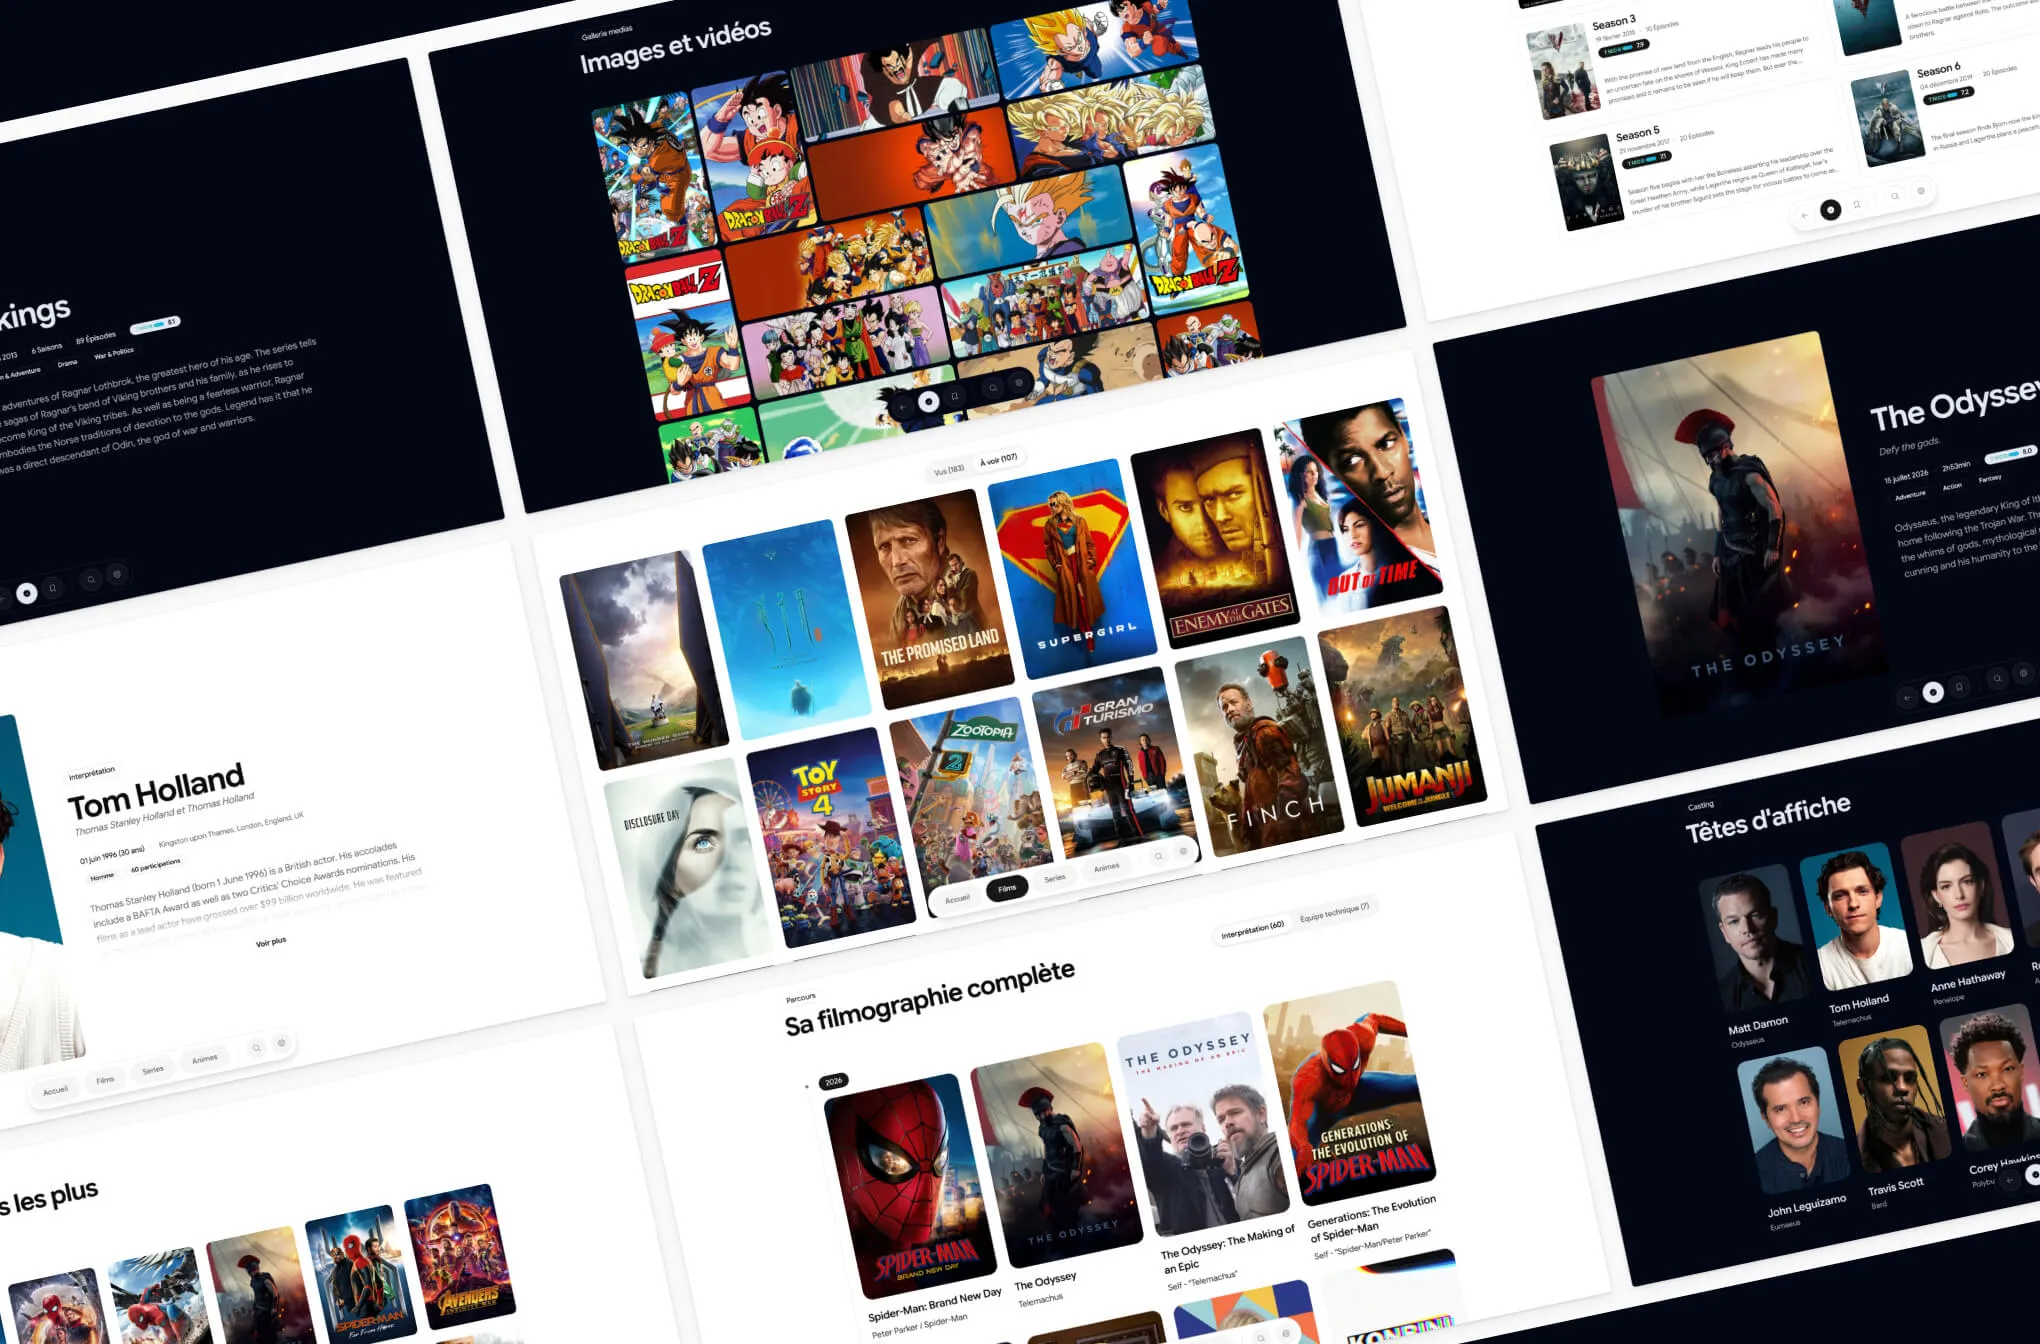The image size is (2040, 1344).
Task: Toggle the round watched button under the Dragon Ball gallery
Action: click(928, 401)
